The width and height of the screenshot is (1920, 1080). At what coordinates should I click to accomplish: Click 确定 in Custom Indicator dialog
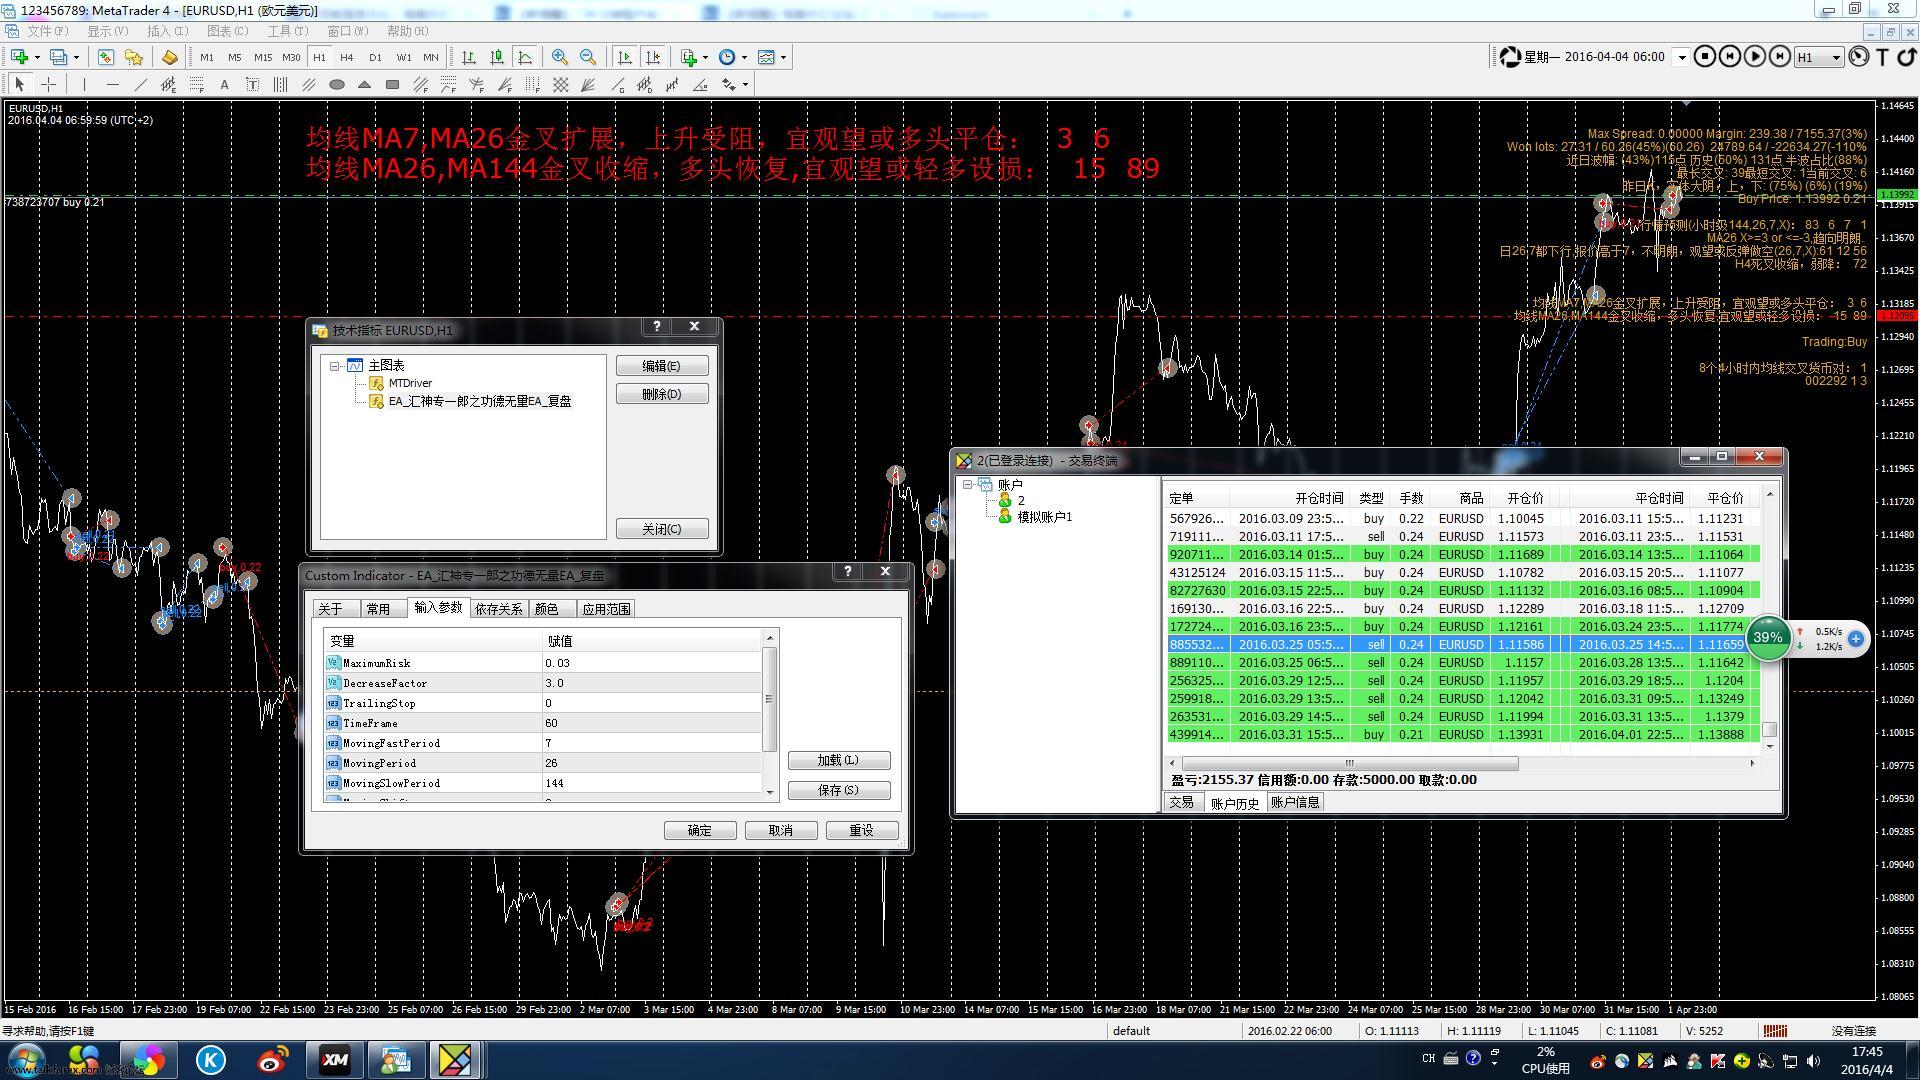tap(700, 830)
